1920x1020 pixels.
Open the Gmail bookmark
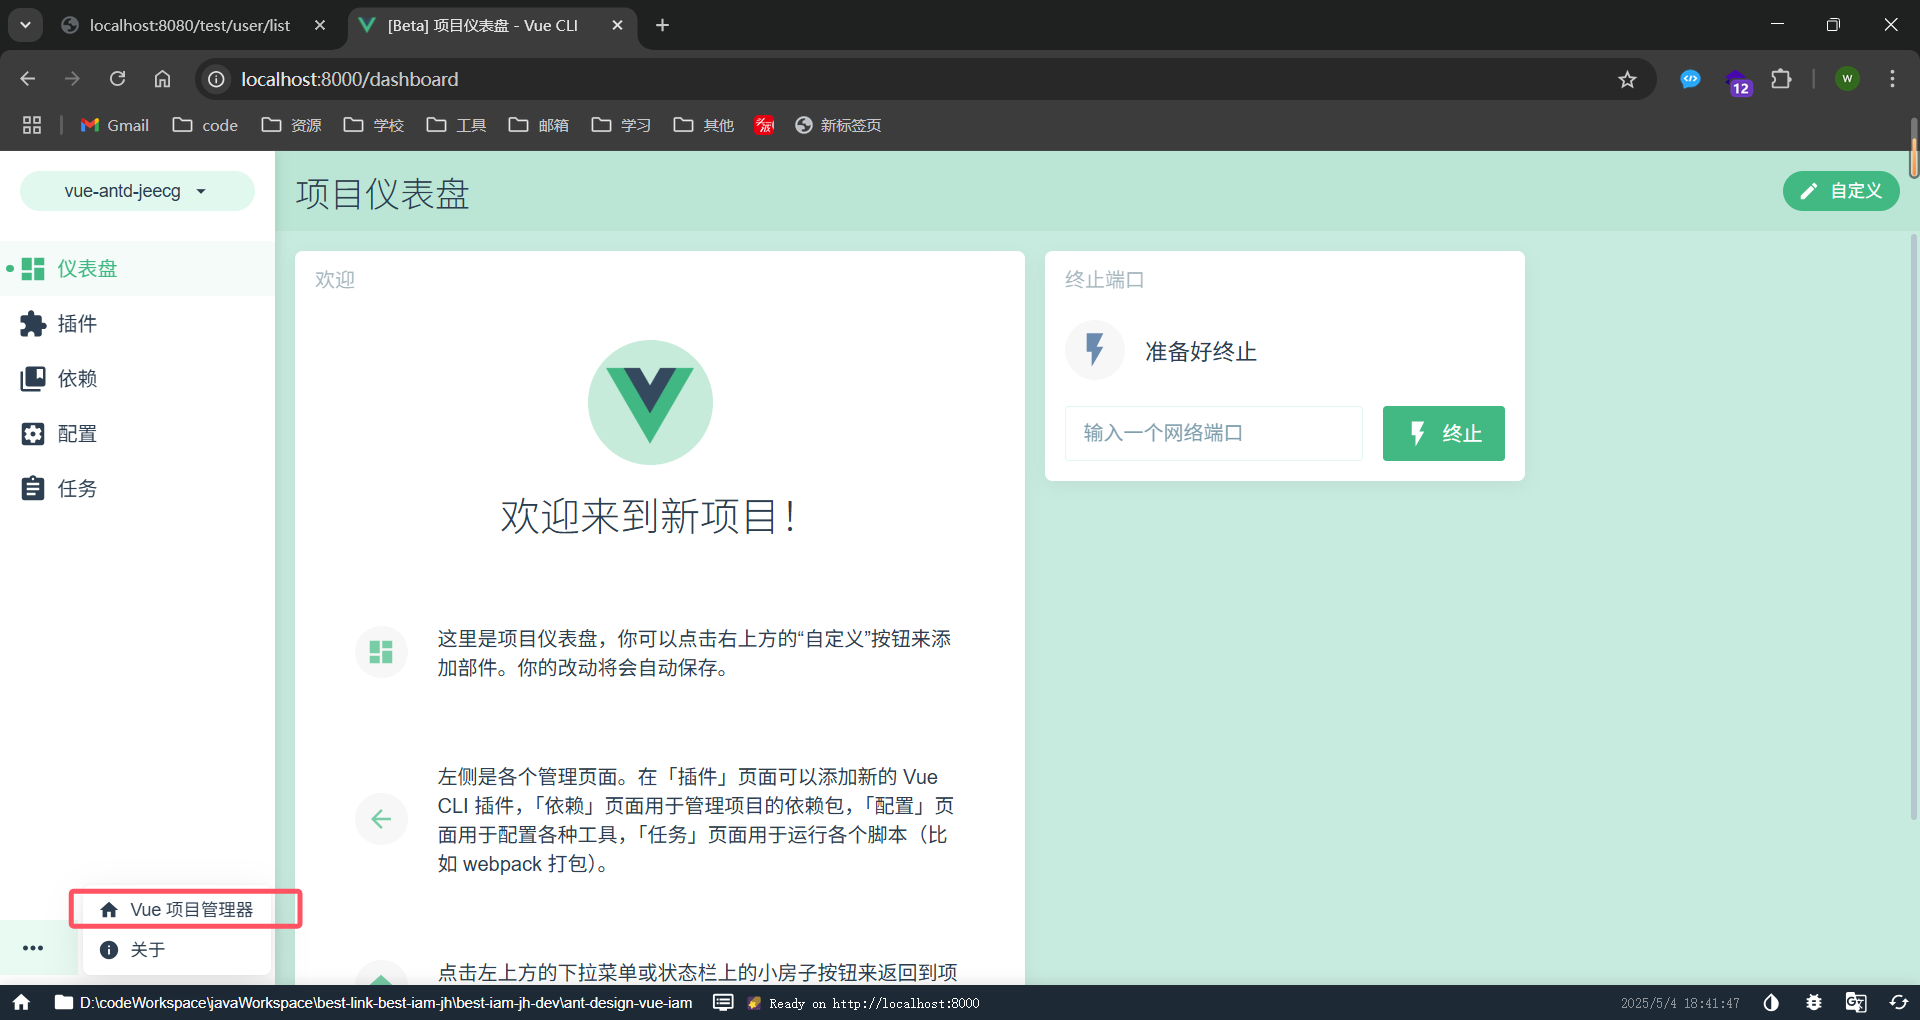(x=115, y=125)
